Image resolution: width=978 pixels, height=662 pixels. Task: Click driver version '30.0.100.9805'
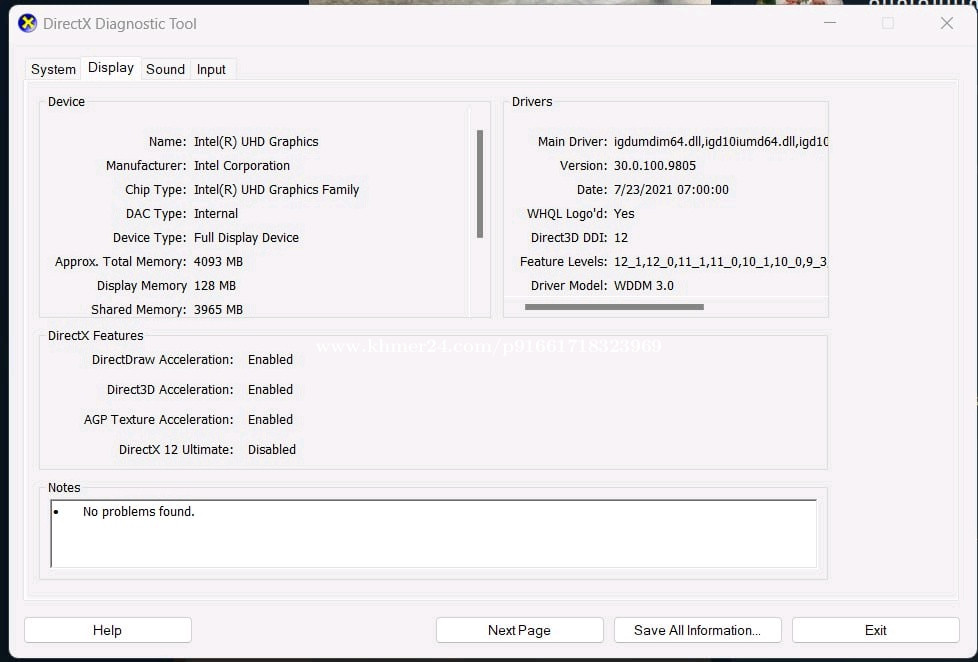tap(655, 165)
